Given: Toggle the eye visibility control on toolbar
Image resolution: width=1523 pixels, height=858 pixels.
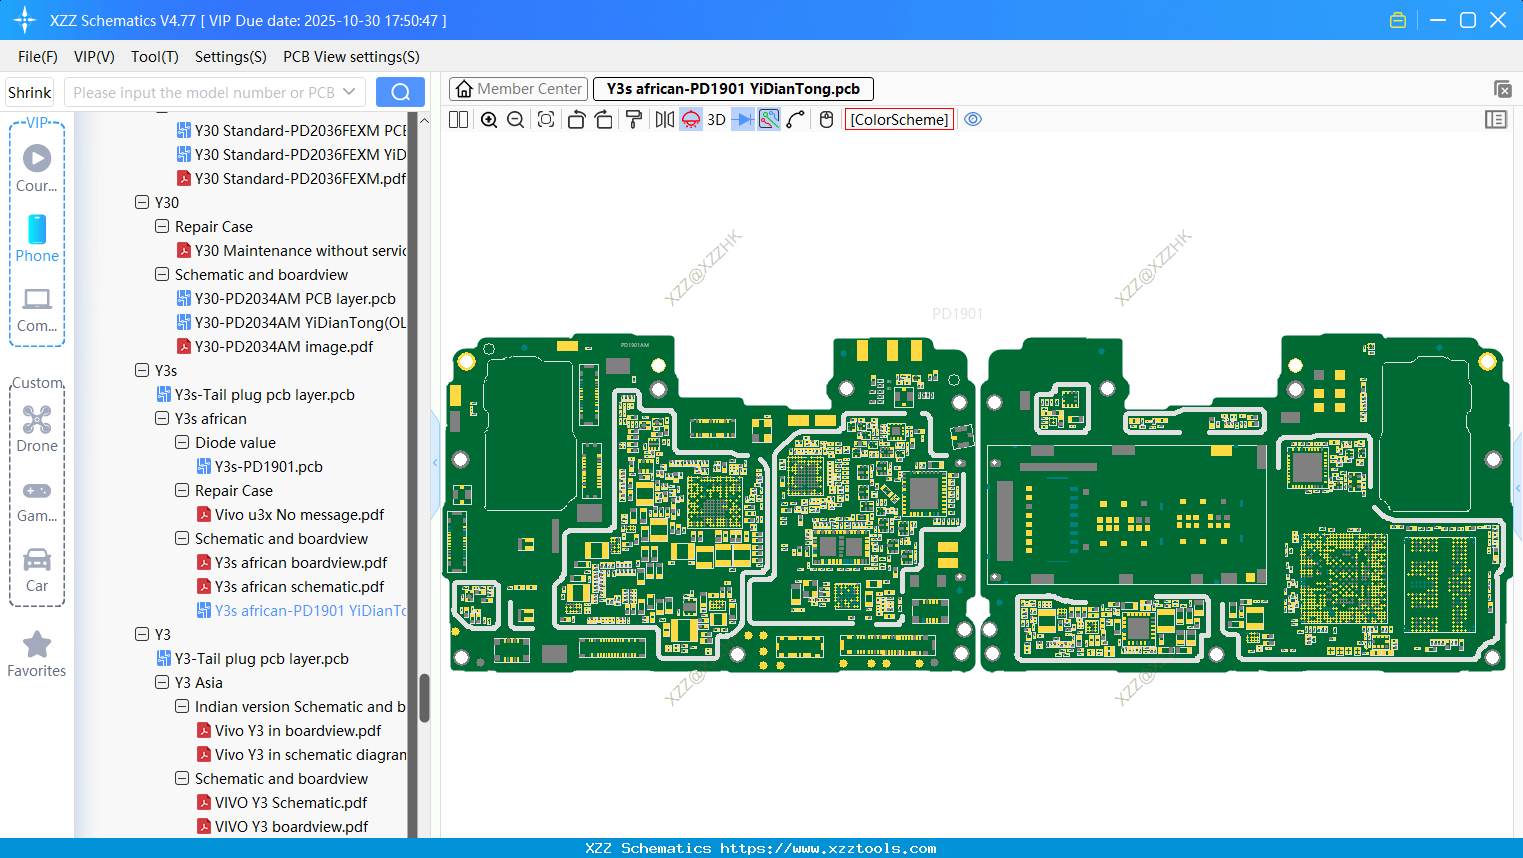Looking at the screenshot, I should [973, 119].
